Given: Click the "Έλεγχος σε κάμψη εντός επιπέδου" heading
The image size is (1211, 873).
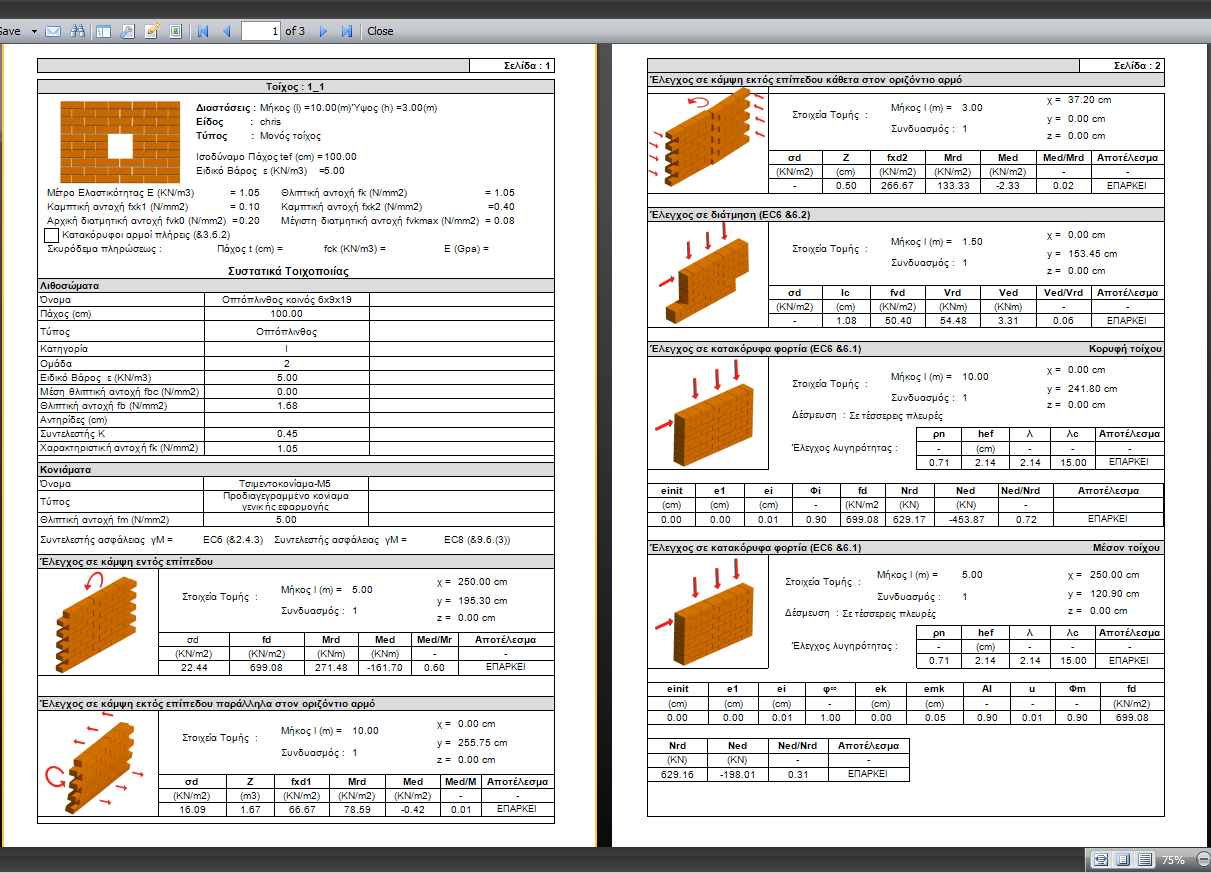Looking at the screenshot, I should [x=126, y=561].
